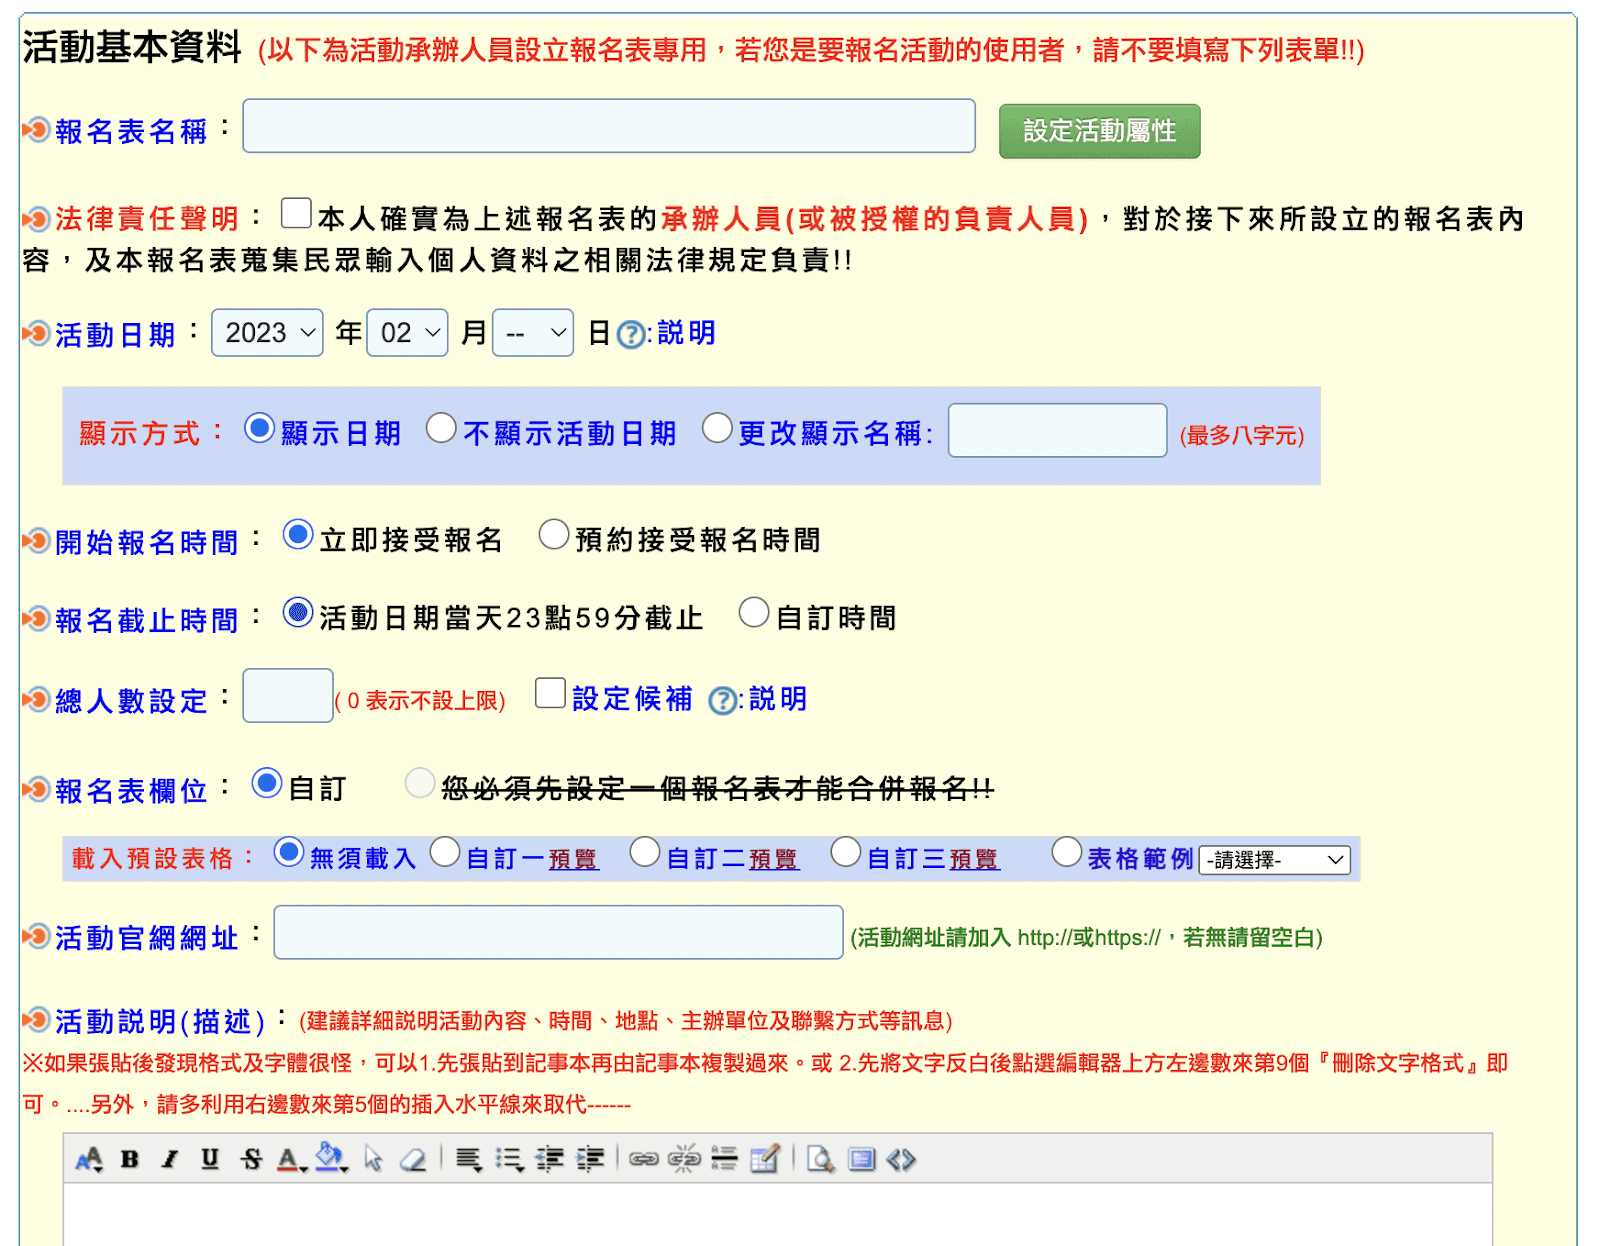Enable the 設定候補 checkbox

[x=550, y=693]
